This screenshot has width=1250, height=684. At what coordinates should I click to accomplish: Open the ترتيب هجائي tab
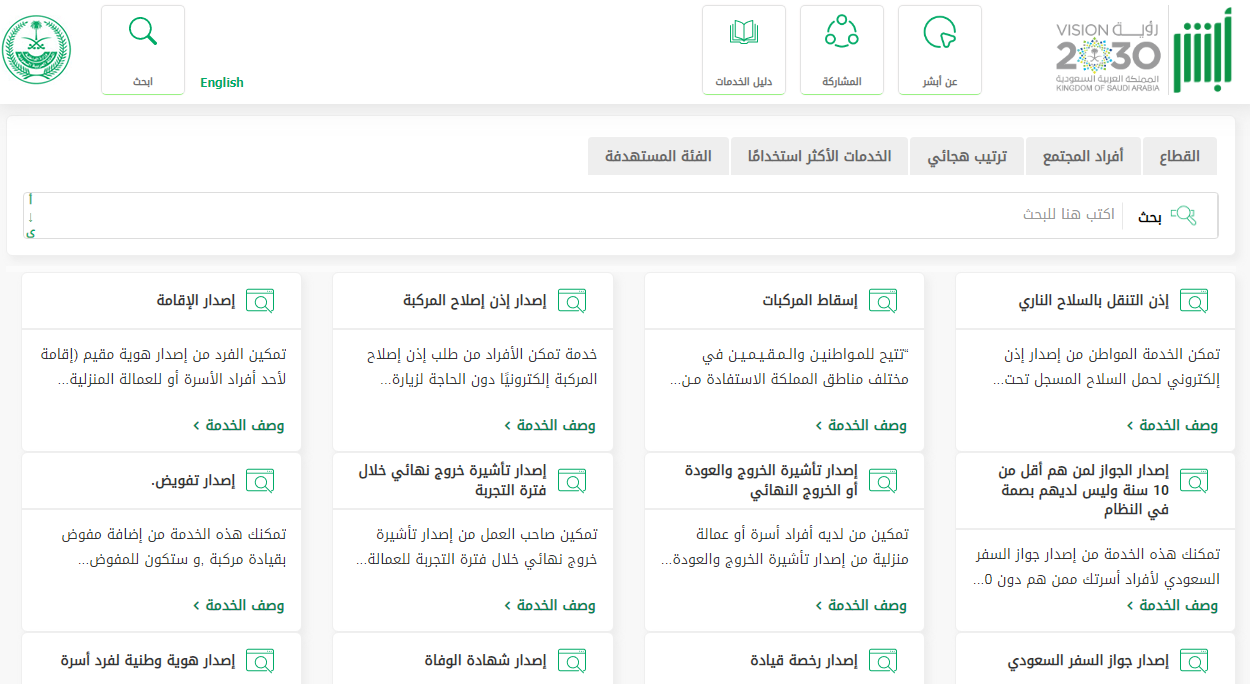(966, 157)
